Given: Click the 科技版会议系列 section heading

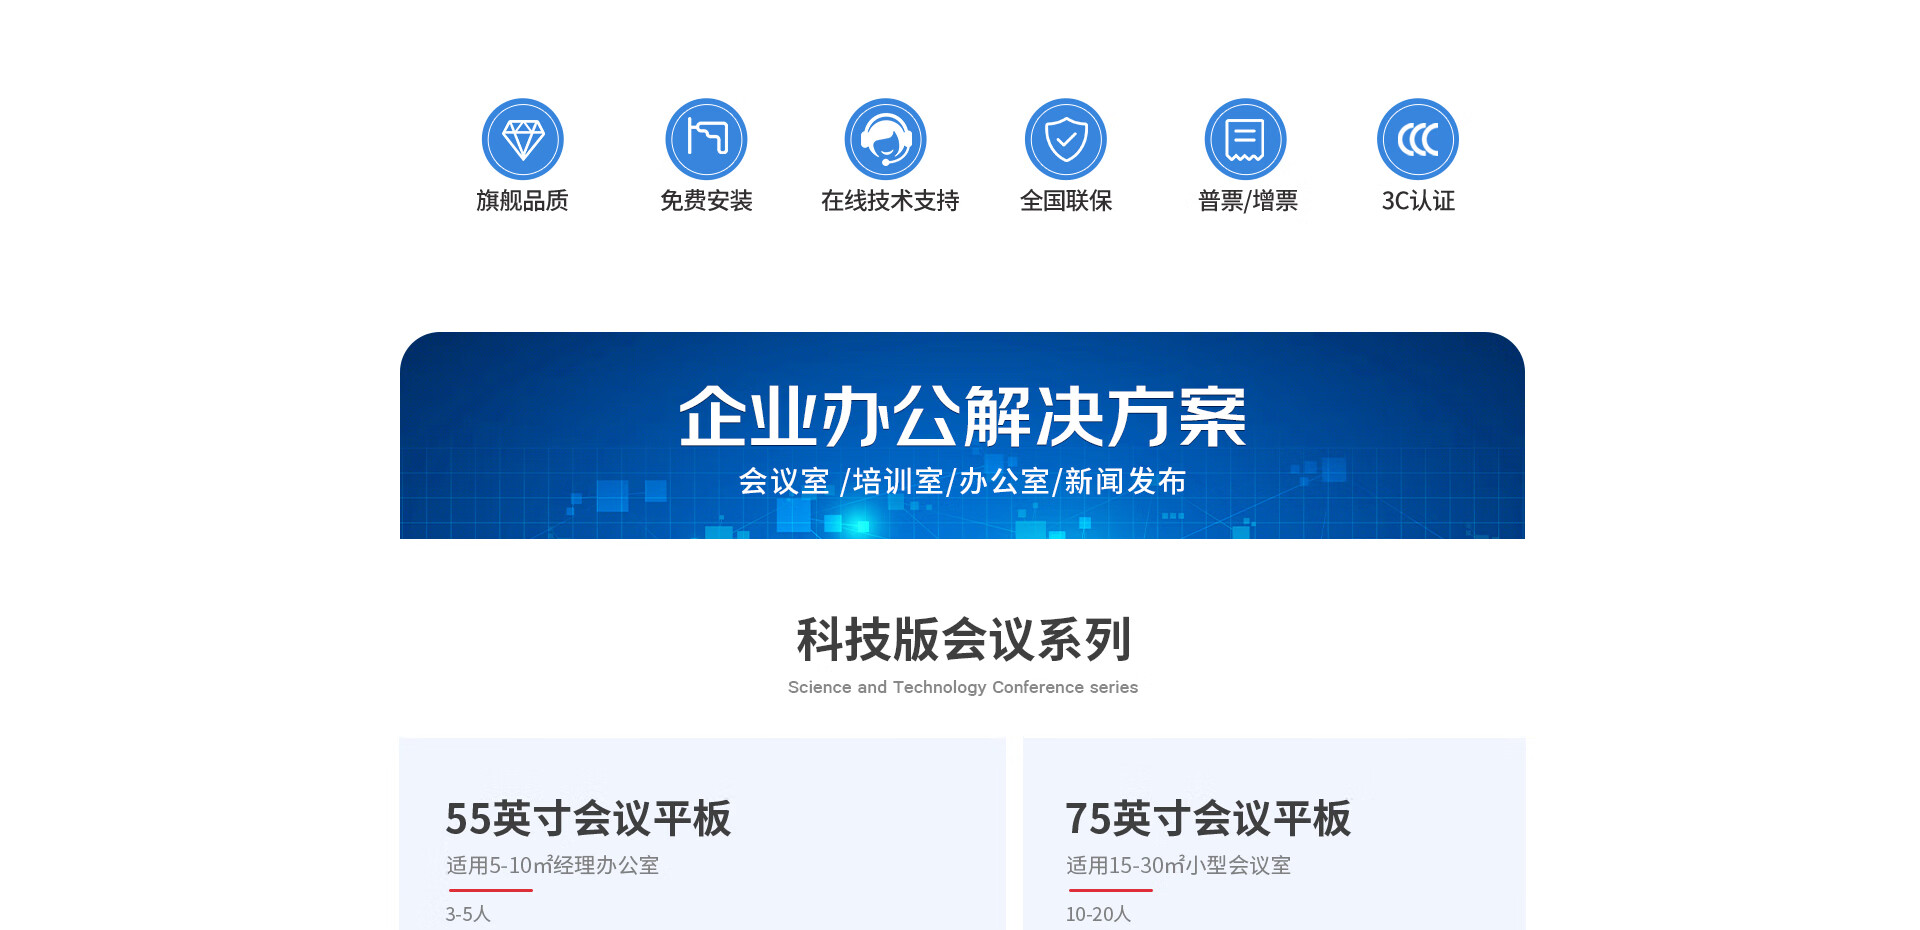Looking at the screenshot, I should (x=962, y=640).
